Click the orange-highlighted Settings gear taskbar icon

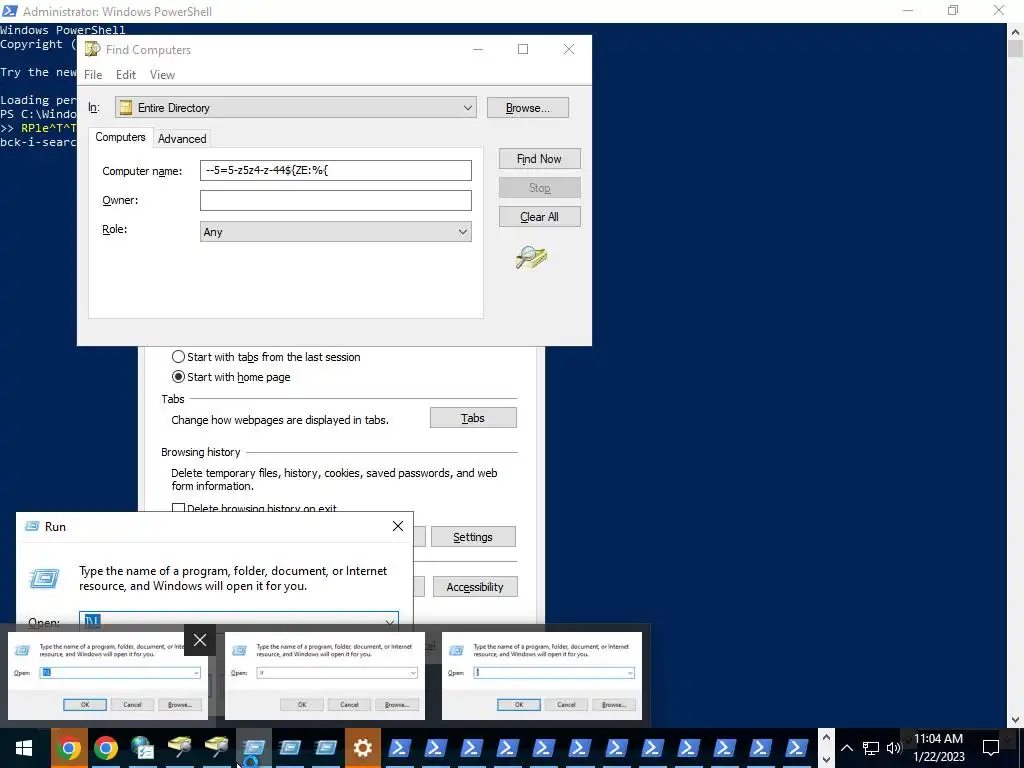362,748
